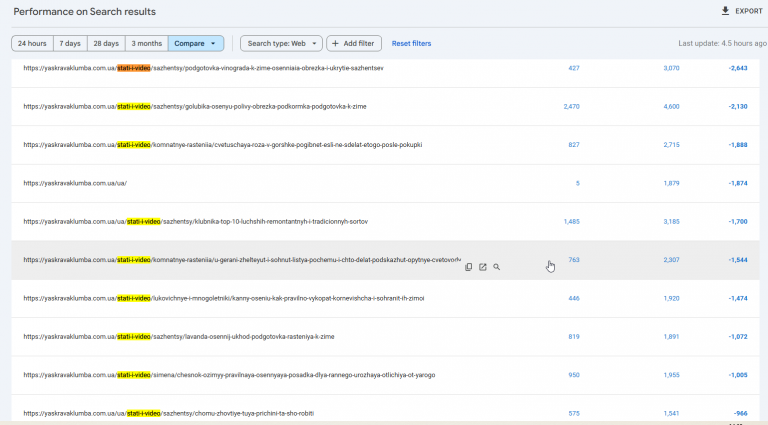Select the 7 days date range
This screenshot has height=425, width=768.
click(70, 44)
